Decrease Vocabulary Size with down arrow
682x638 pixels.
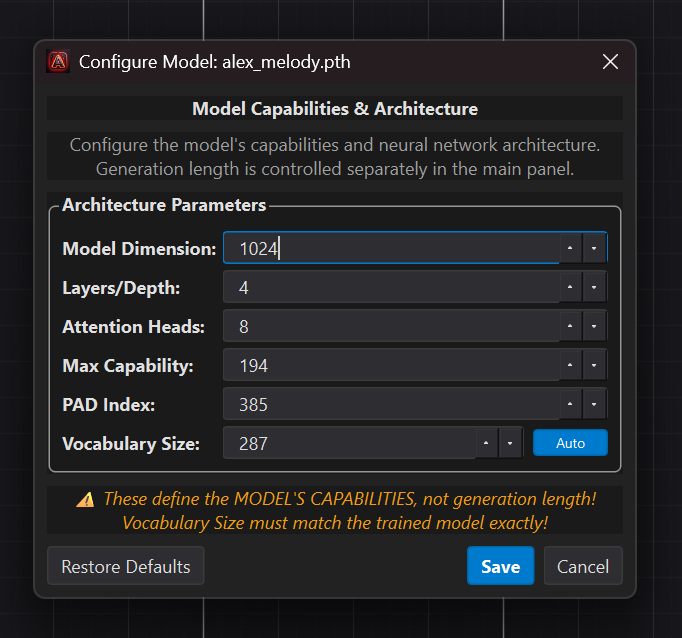pos(510,443)
